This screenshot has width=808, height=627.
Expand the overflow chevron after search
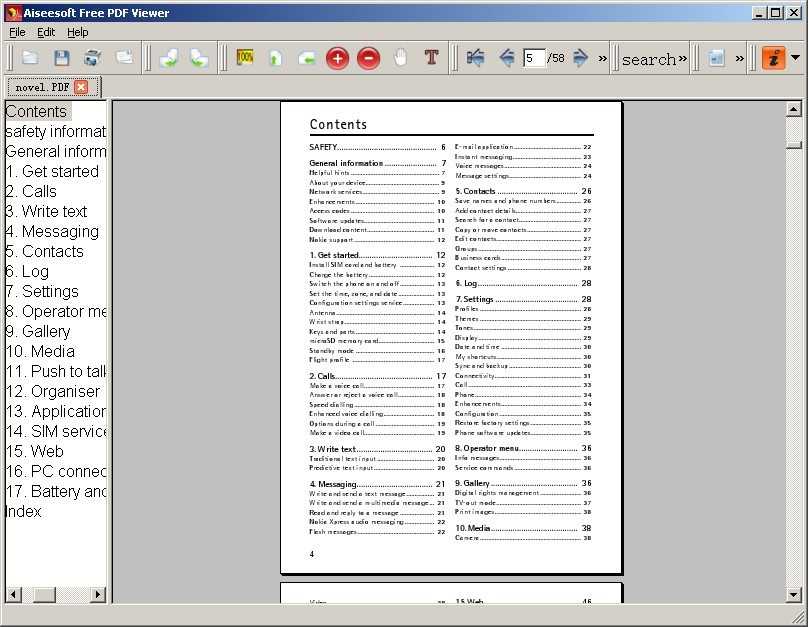tap(683, 58)
